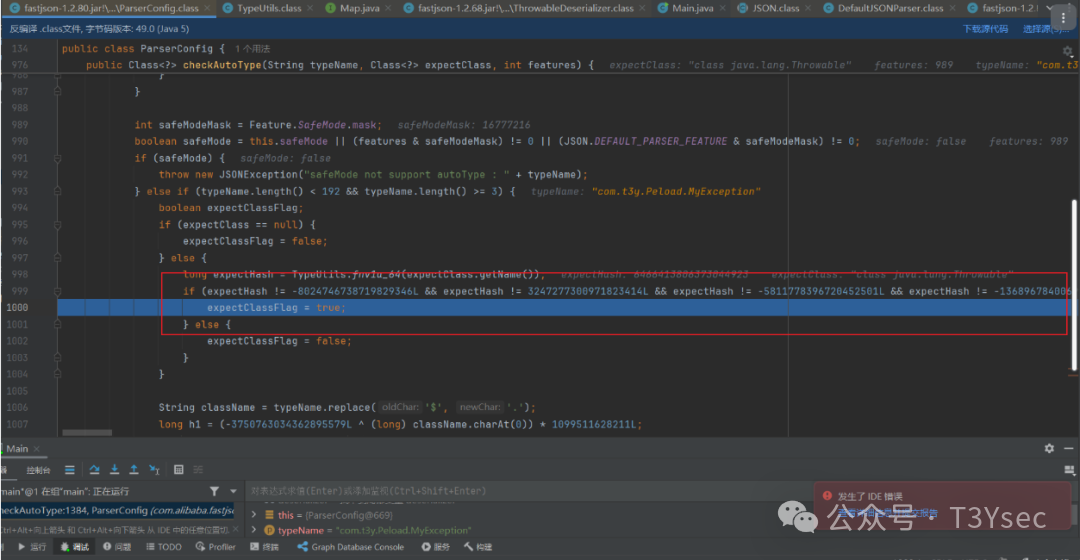The width and height of the screenshot is (1080, 560).
Task: Click the Step Into debugger icon
Action: (x=114, y=469)
